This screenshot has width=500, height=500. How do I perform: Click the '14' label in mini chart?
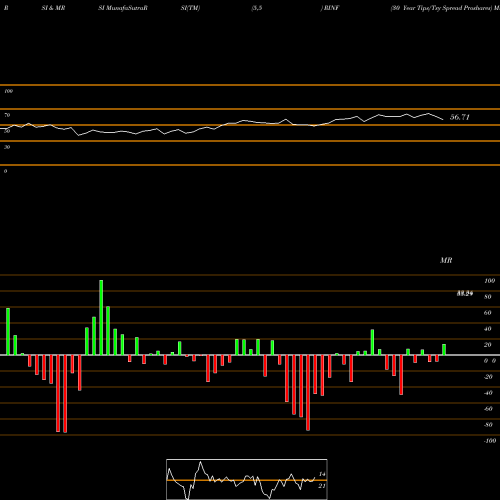322,474
